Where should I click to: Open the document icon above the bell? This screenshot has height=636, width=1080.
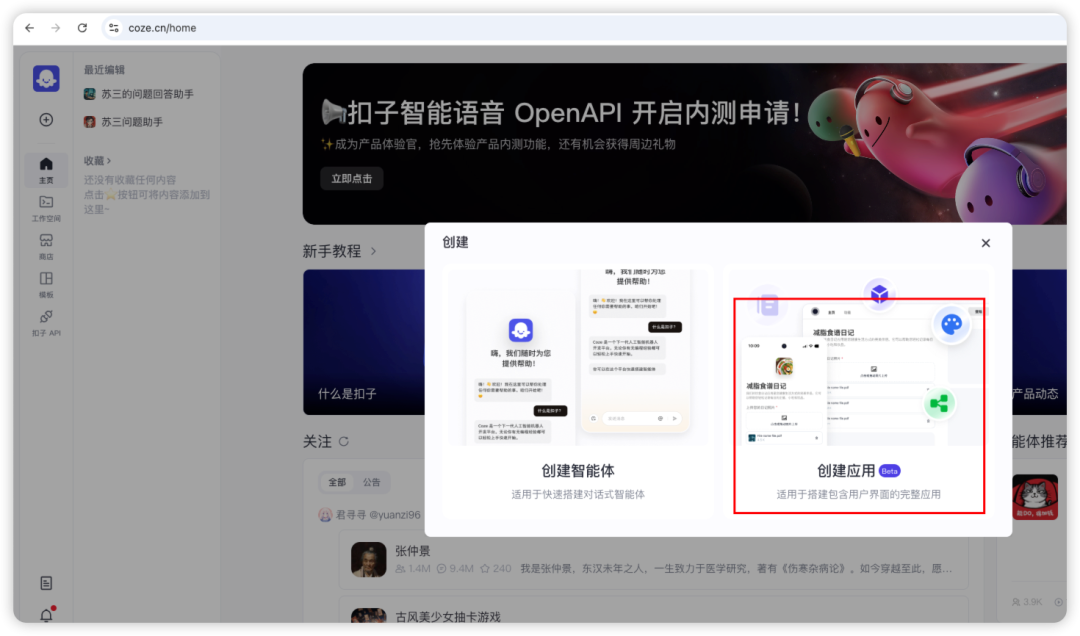coord(46,583)
